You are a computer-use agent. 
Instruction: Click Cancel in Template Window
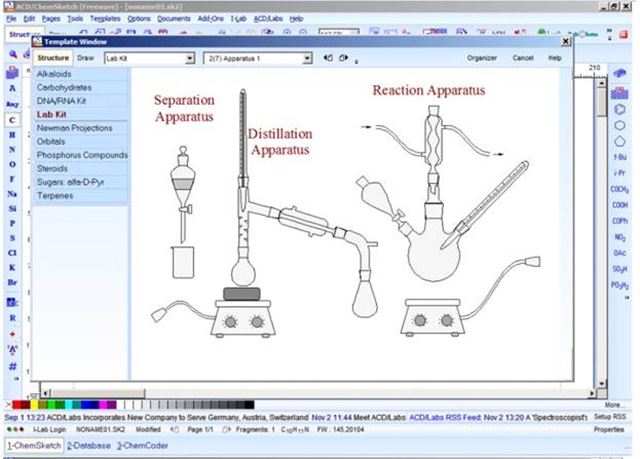[523, 58]
